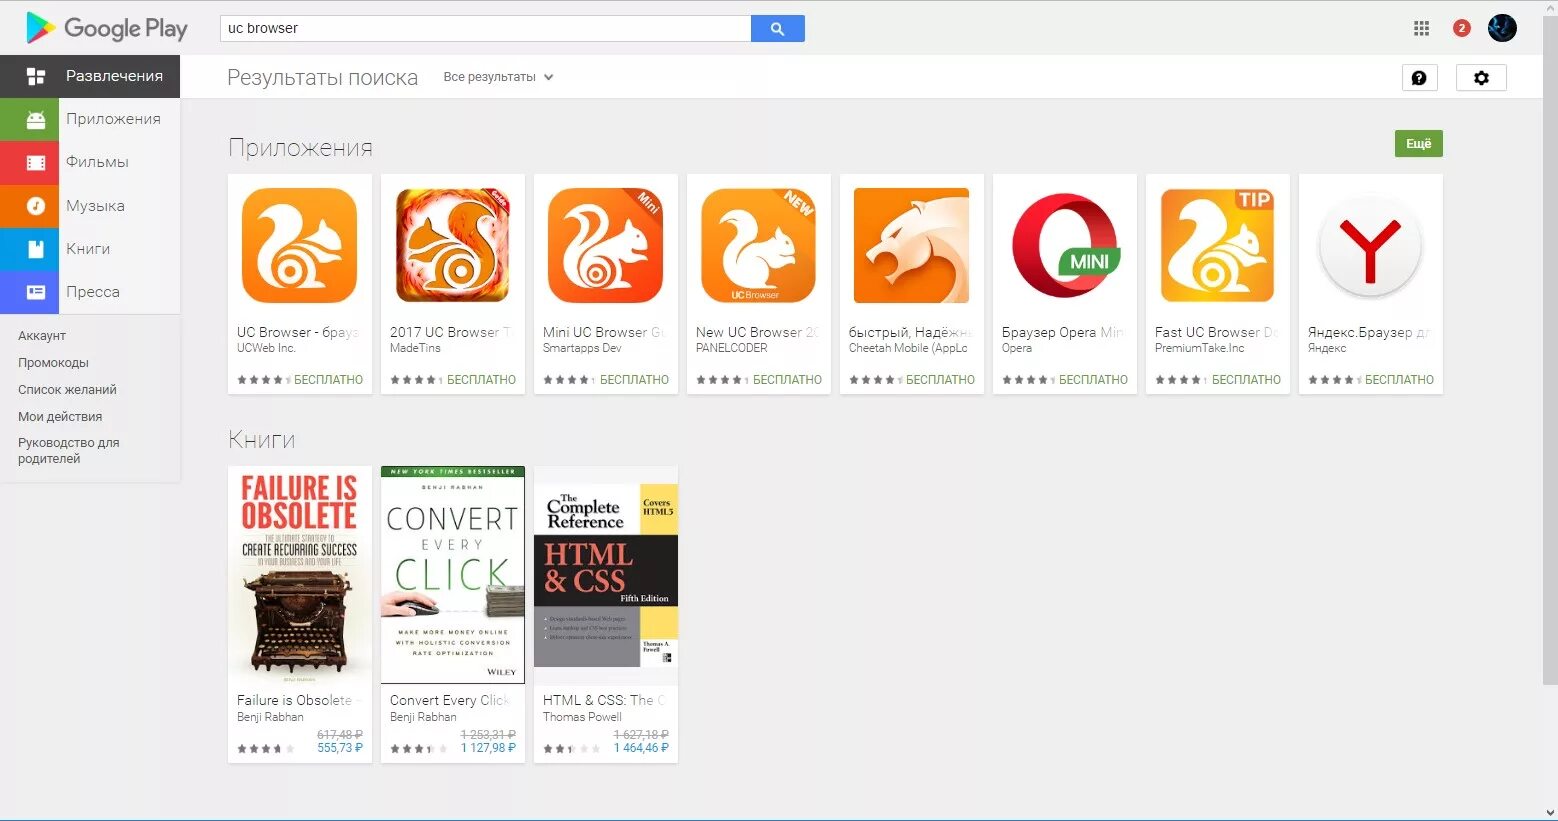Open the Google apps grid

pos(1421,28)
